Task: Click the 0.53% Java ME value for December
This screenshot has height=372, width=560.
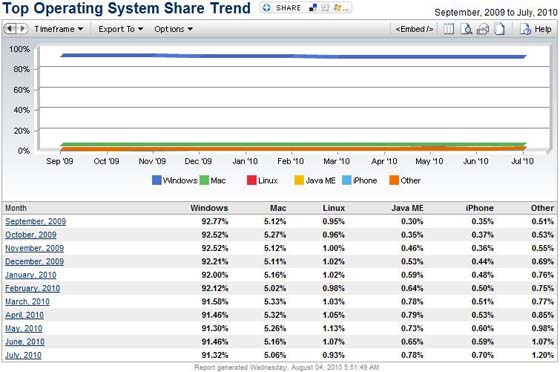Action: (x=412, y=262)
